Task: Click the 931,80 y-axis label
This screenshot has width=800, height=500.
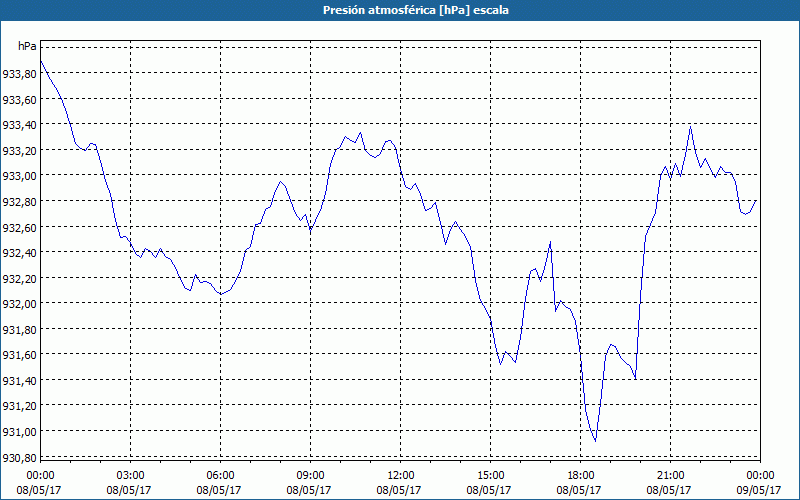Action: click(x=19, y=330)
